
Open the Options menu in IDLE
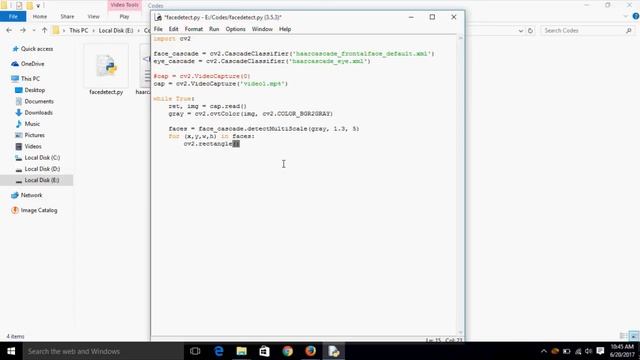[x=236, y=29]
